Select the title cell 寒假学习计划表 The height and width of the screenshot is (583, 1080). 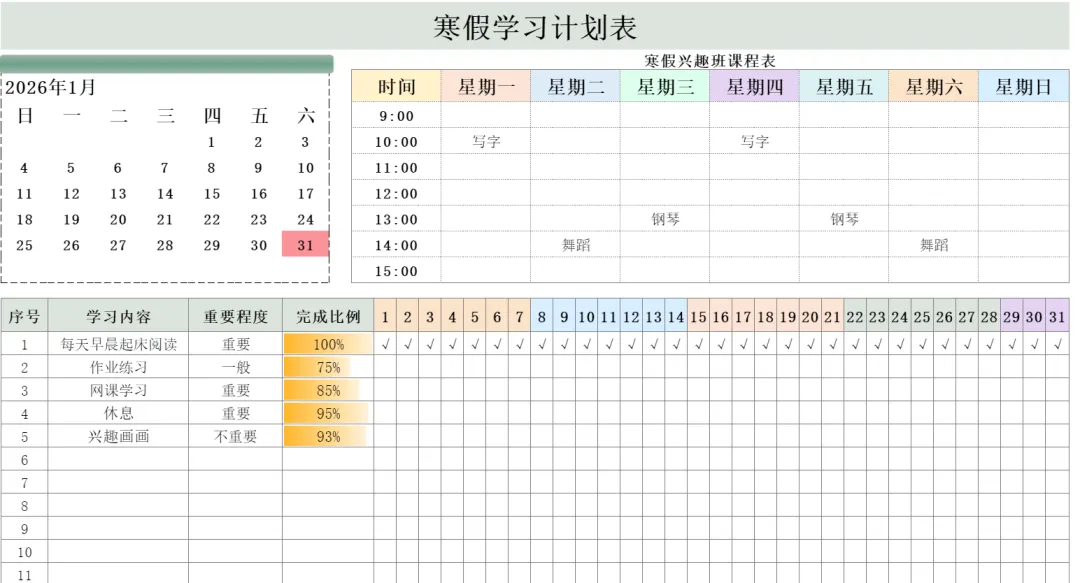click(534, 26)
